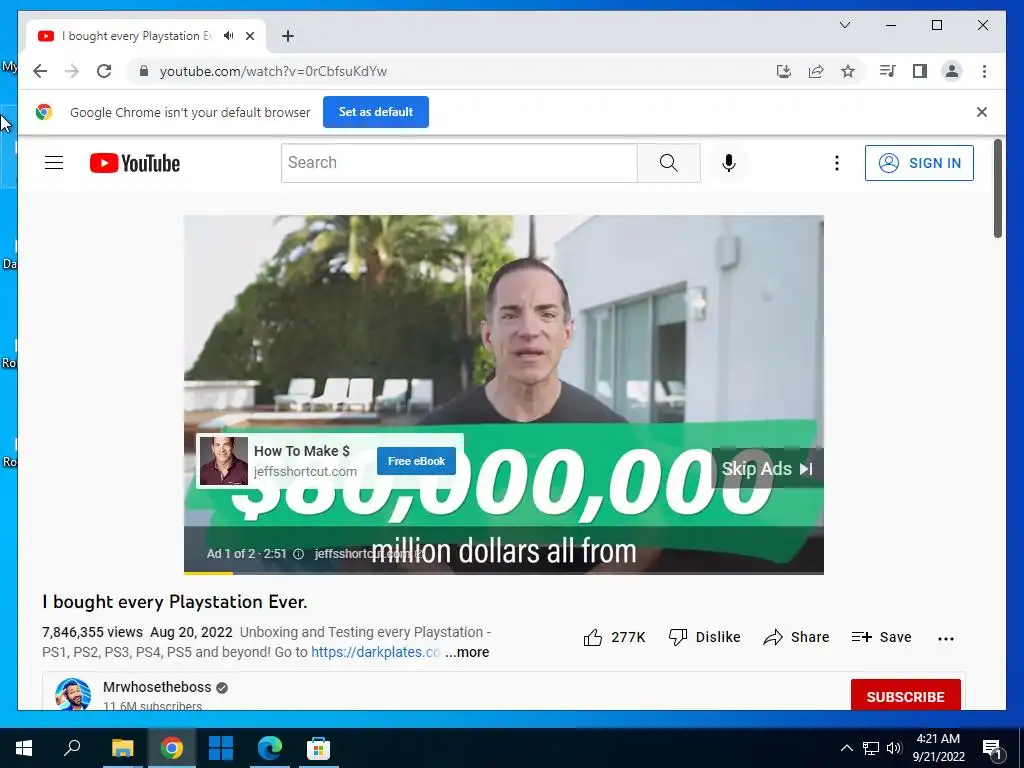The height and width of the screenshot is (768, 1024).
Task: Click the ad progress bar
Action: click(x=504, y=573)
